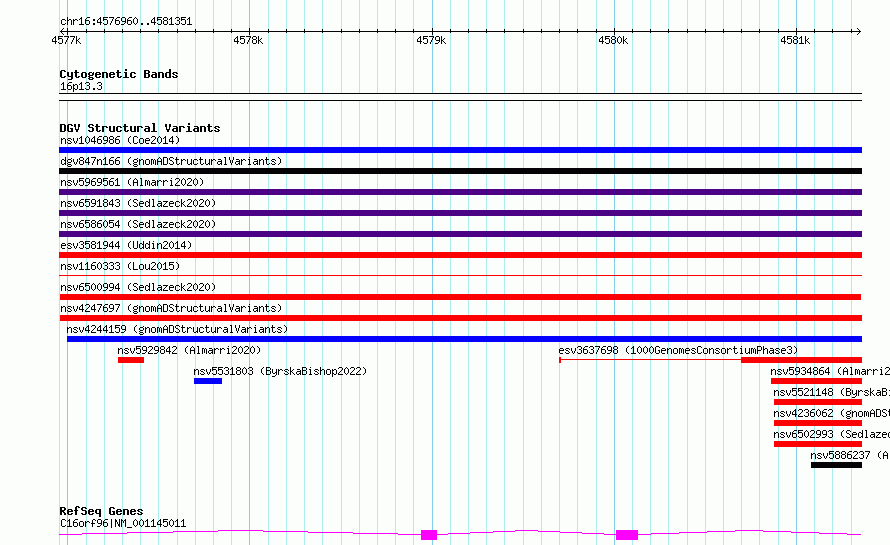Click label nsv1046986 (Coe2014)
This screenshot has height=545, width=890.
coord(120,140)
